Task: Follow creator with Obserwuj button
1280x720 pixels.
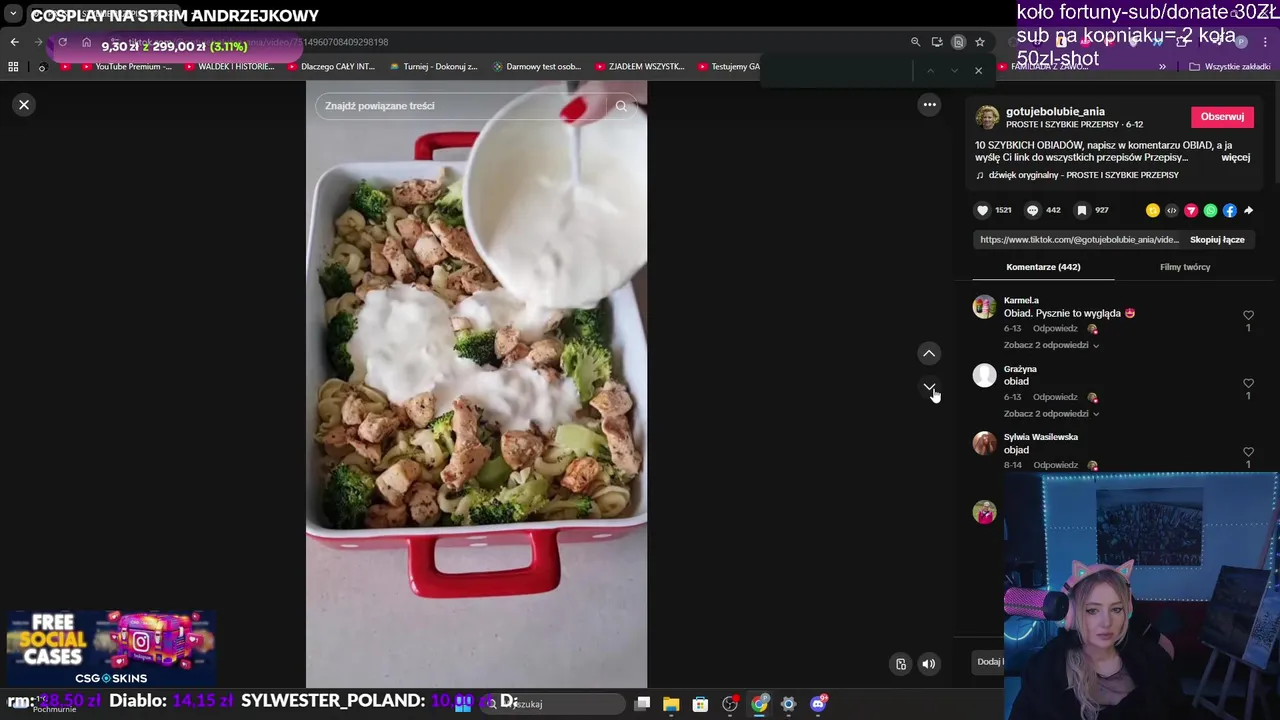Action: (x=1222, y=117)
